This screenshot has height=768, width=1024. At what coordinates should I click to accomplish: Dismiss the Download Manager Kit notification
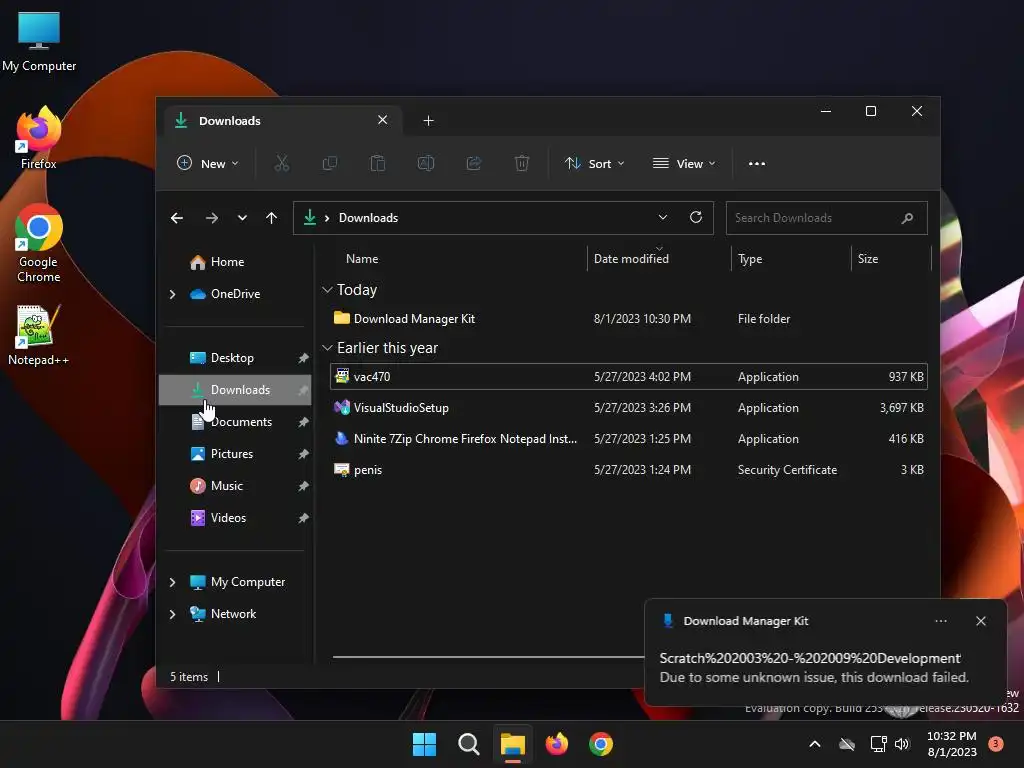tap(981, 621)
